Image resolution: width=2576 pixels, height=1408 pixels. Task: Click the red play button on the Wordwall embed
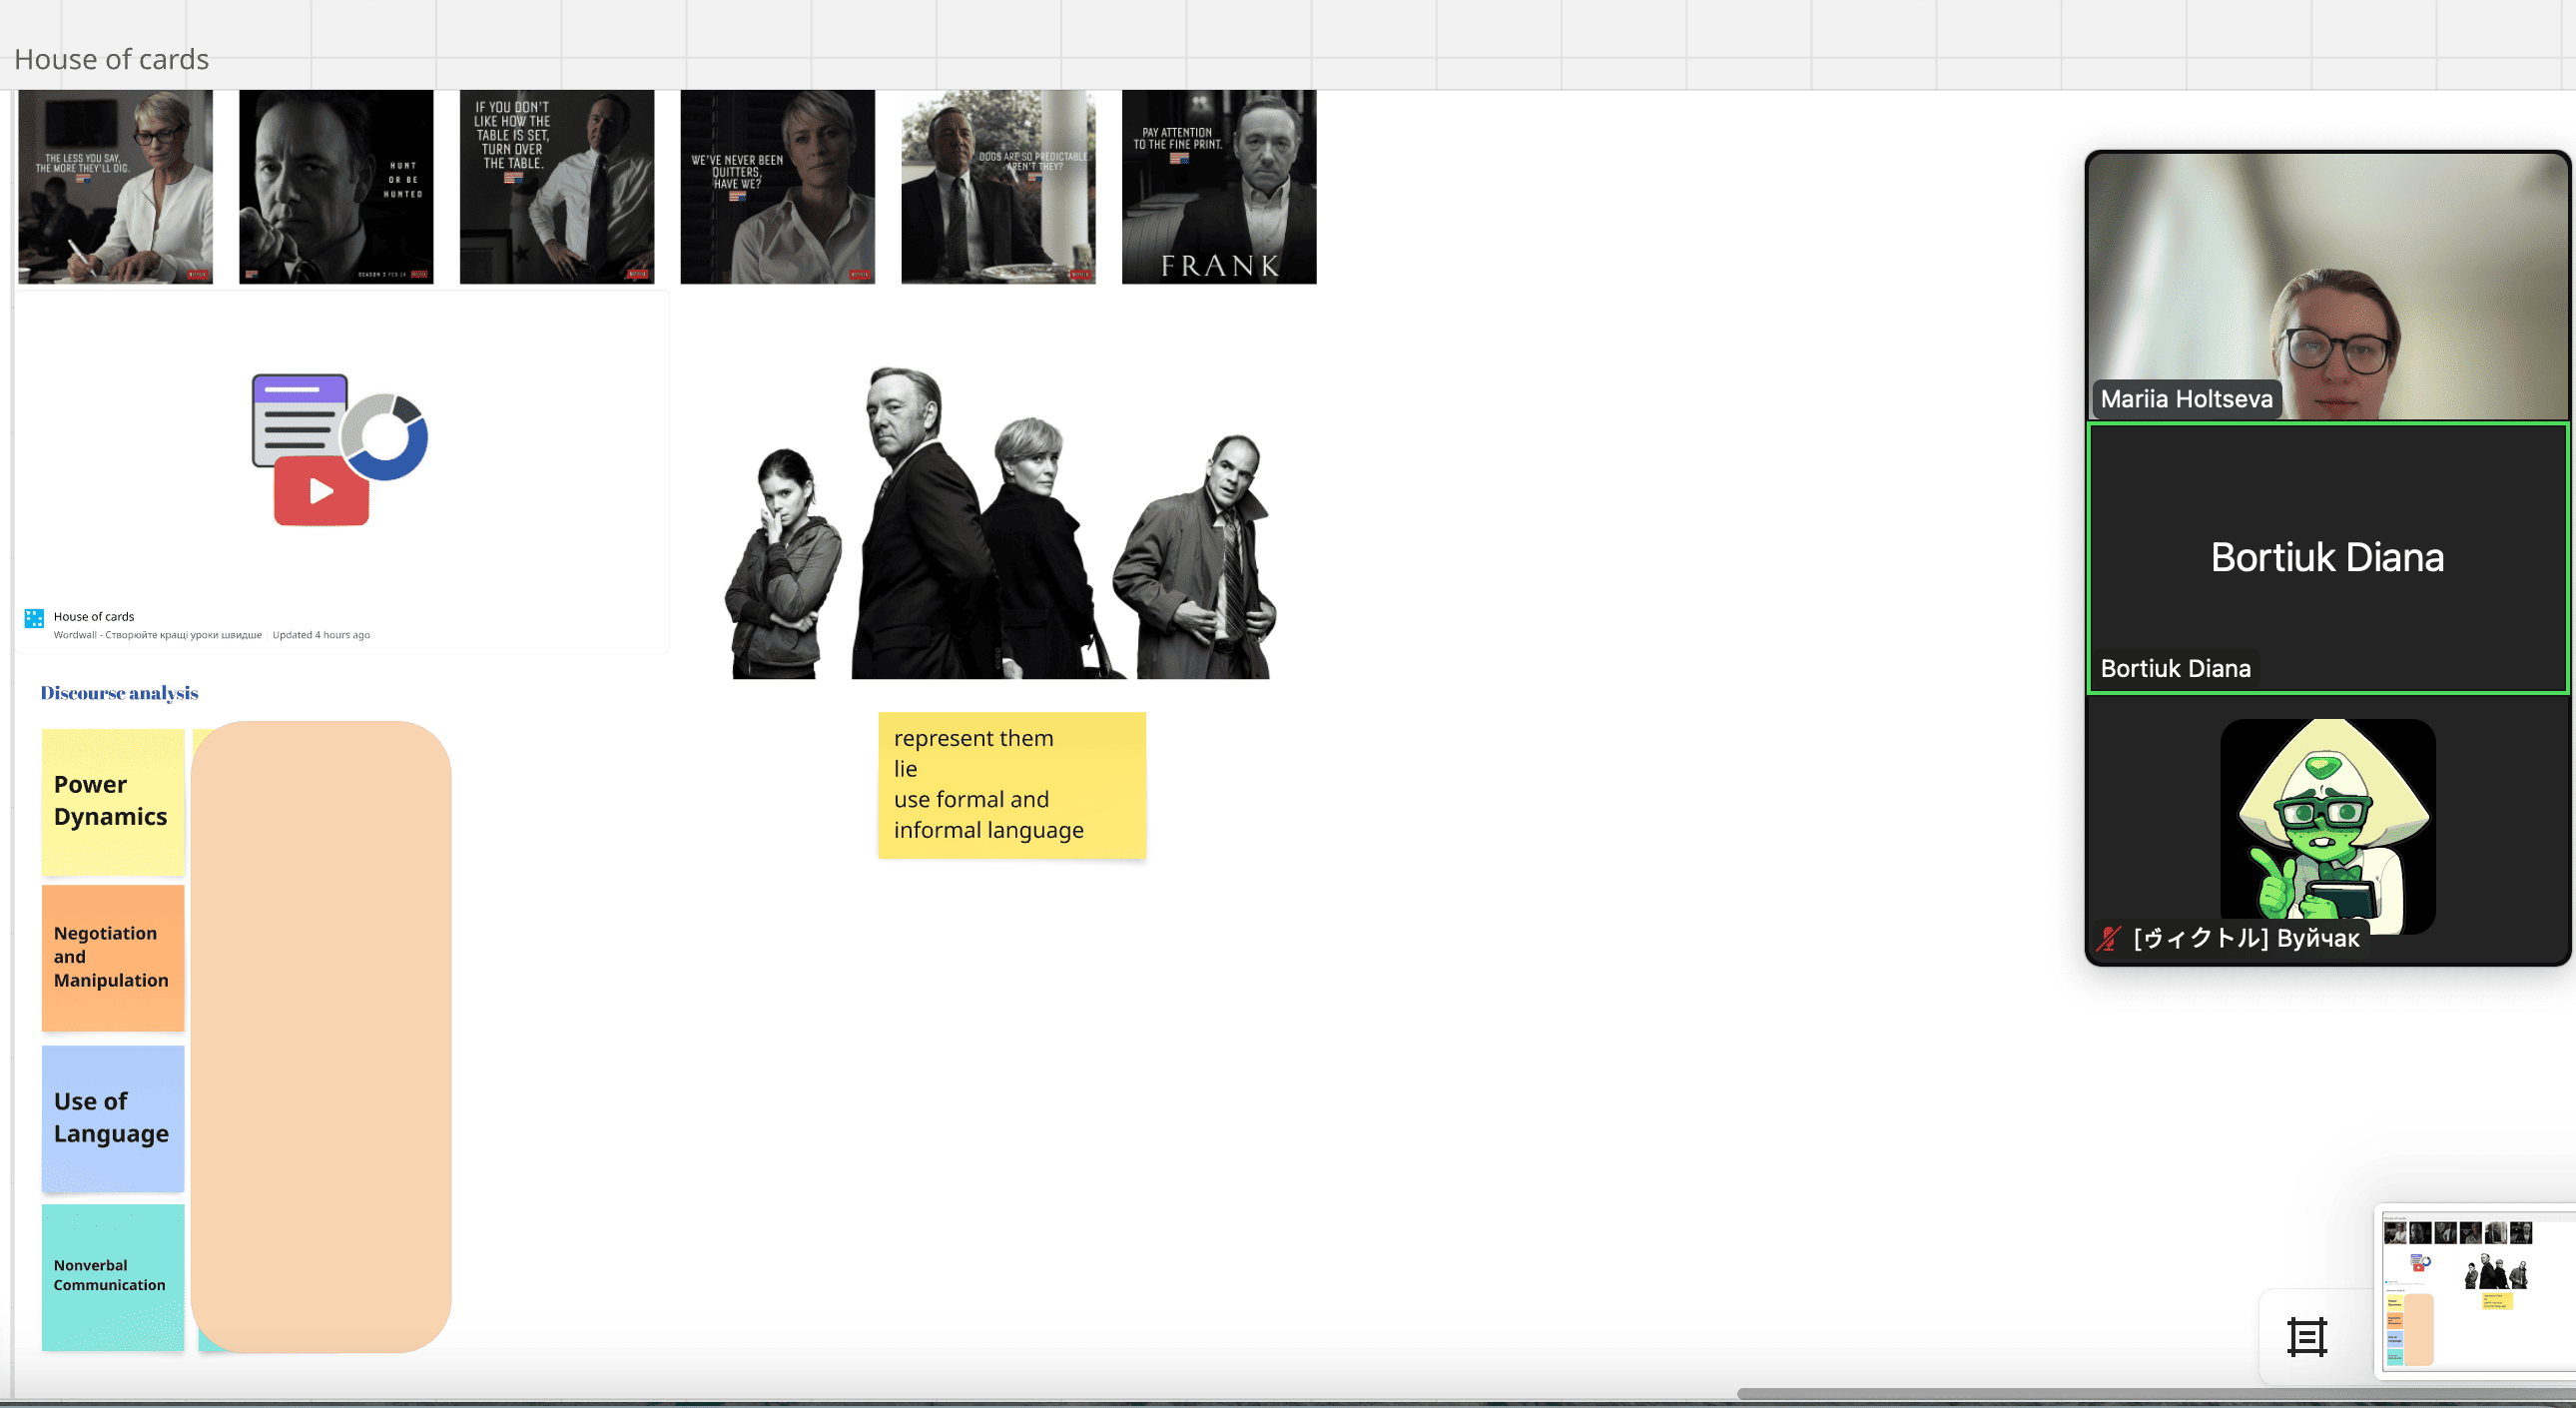[x=321, y=490]
